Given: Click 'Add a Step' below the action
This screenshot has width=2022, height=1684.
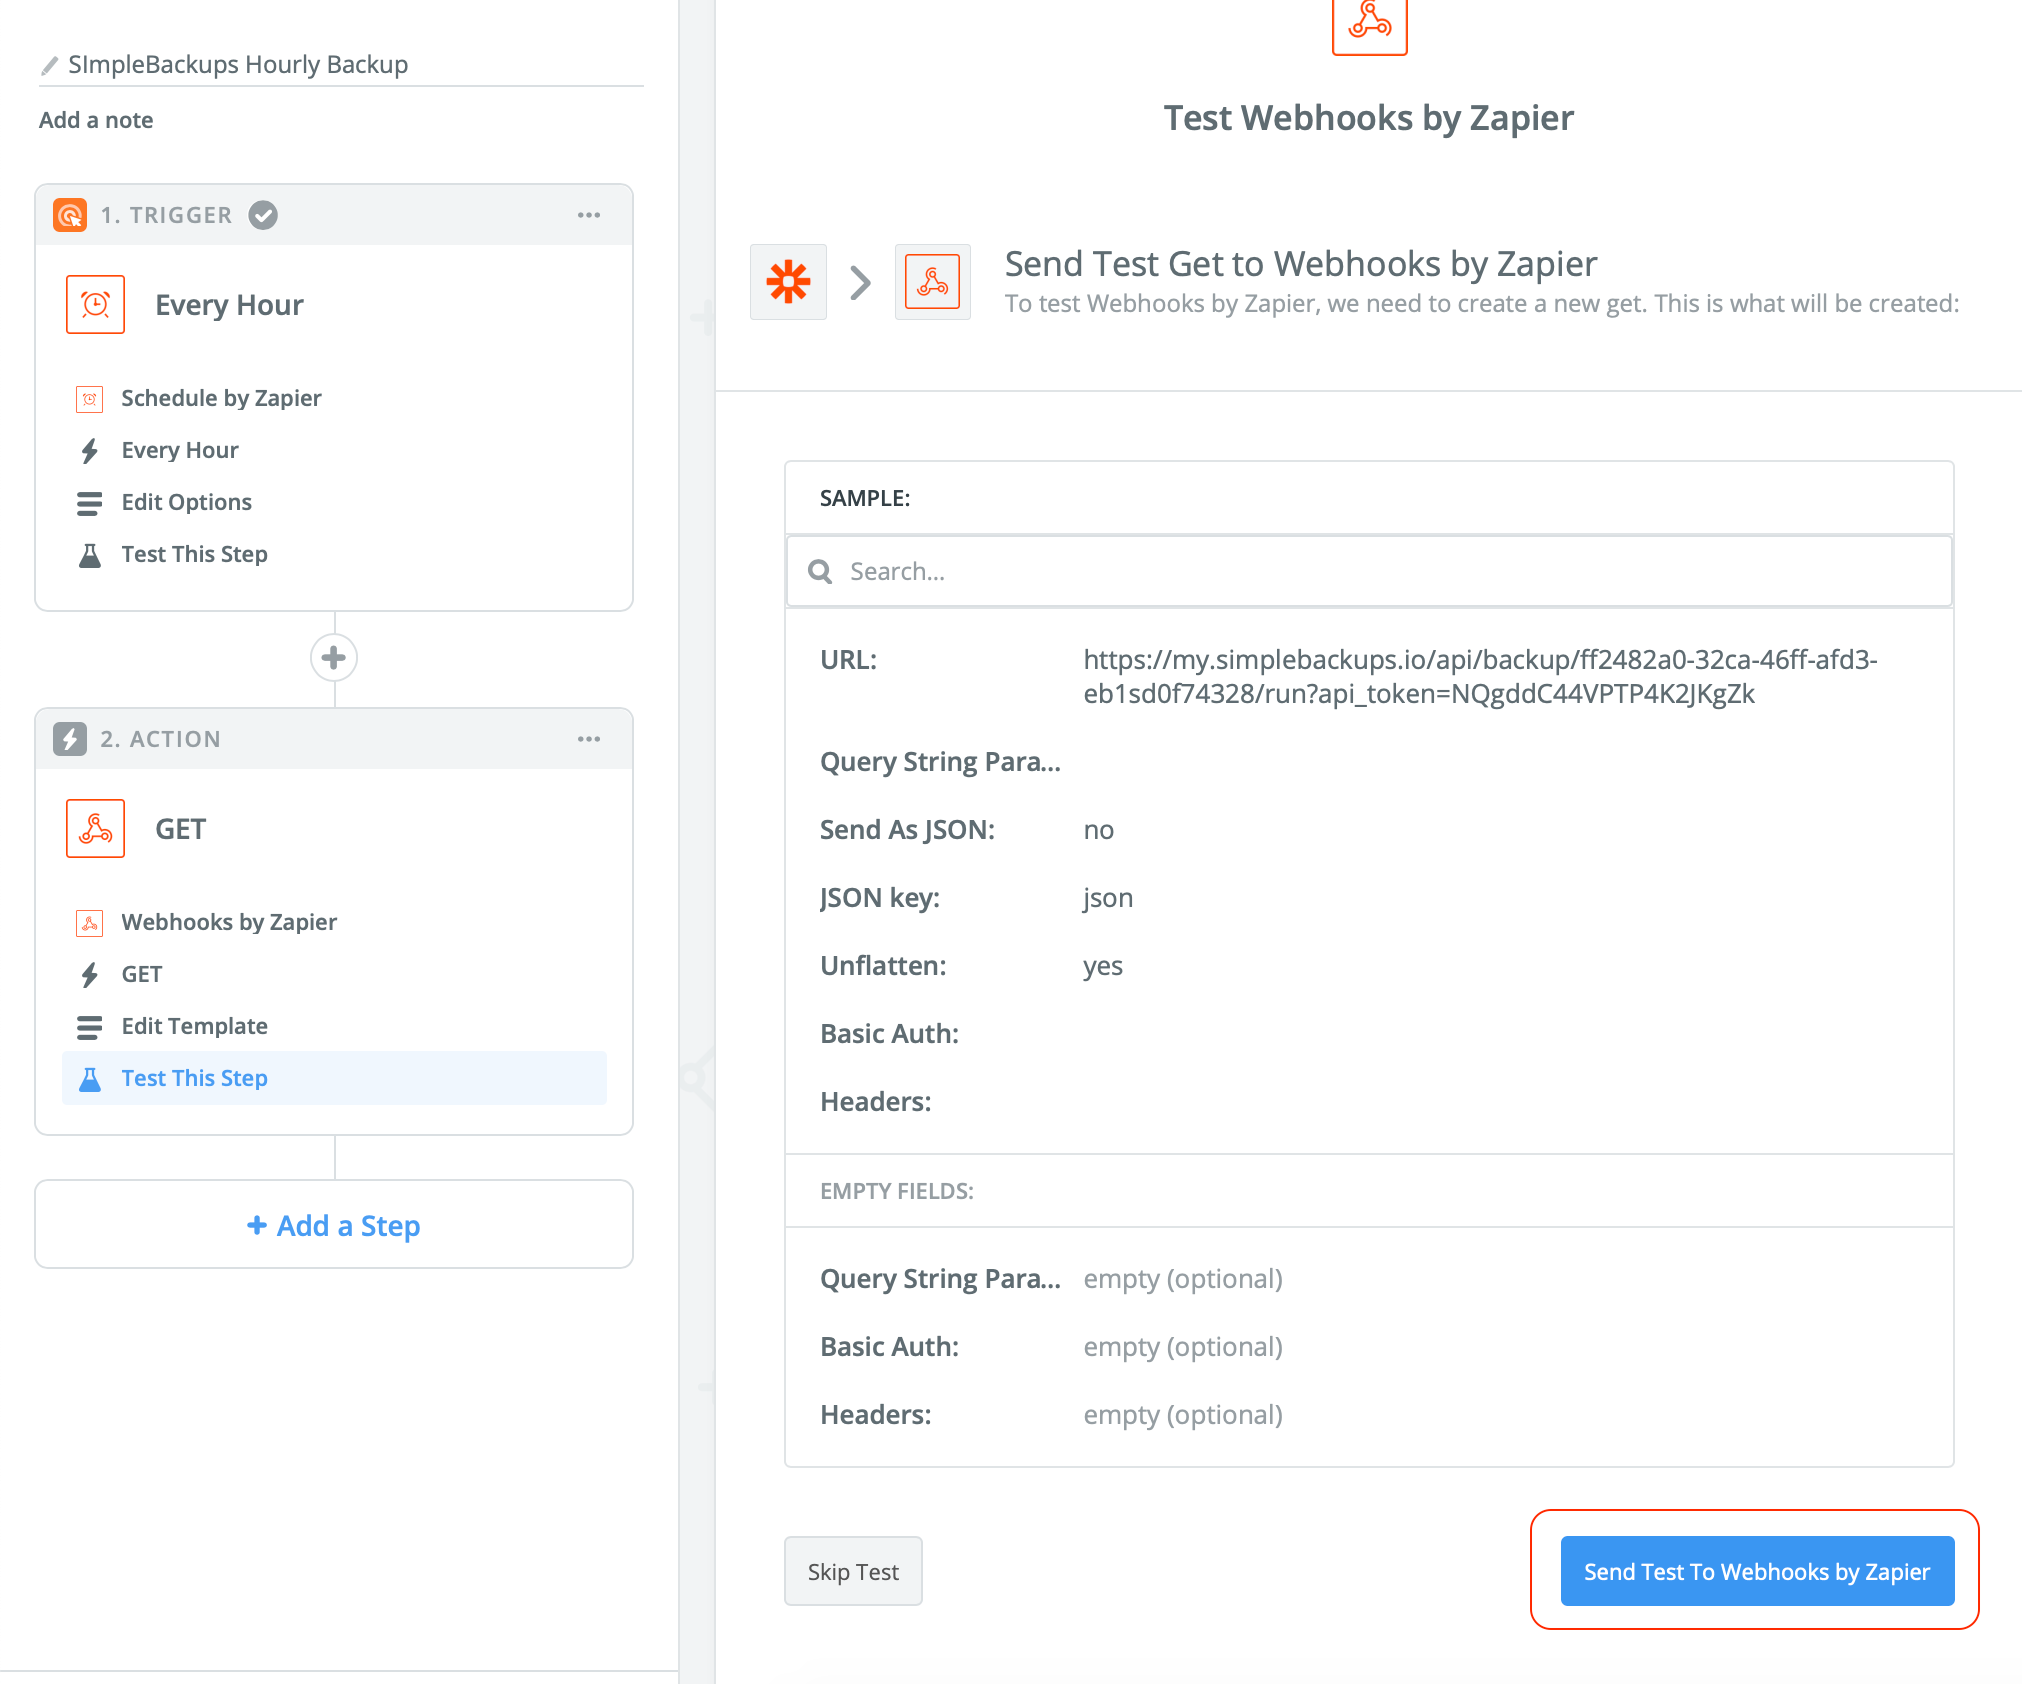Looking at the screenshot, I should (x=333, y=1225).
